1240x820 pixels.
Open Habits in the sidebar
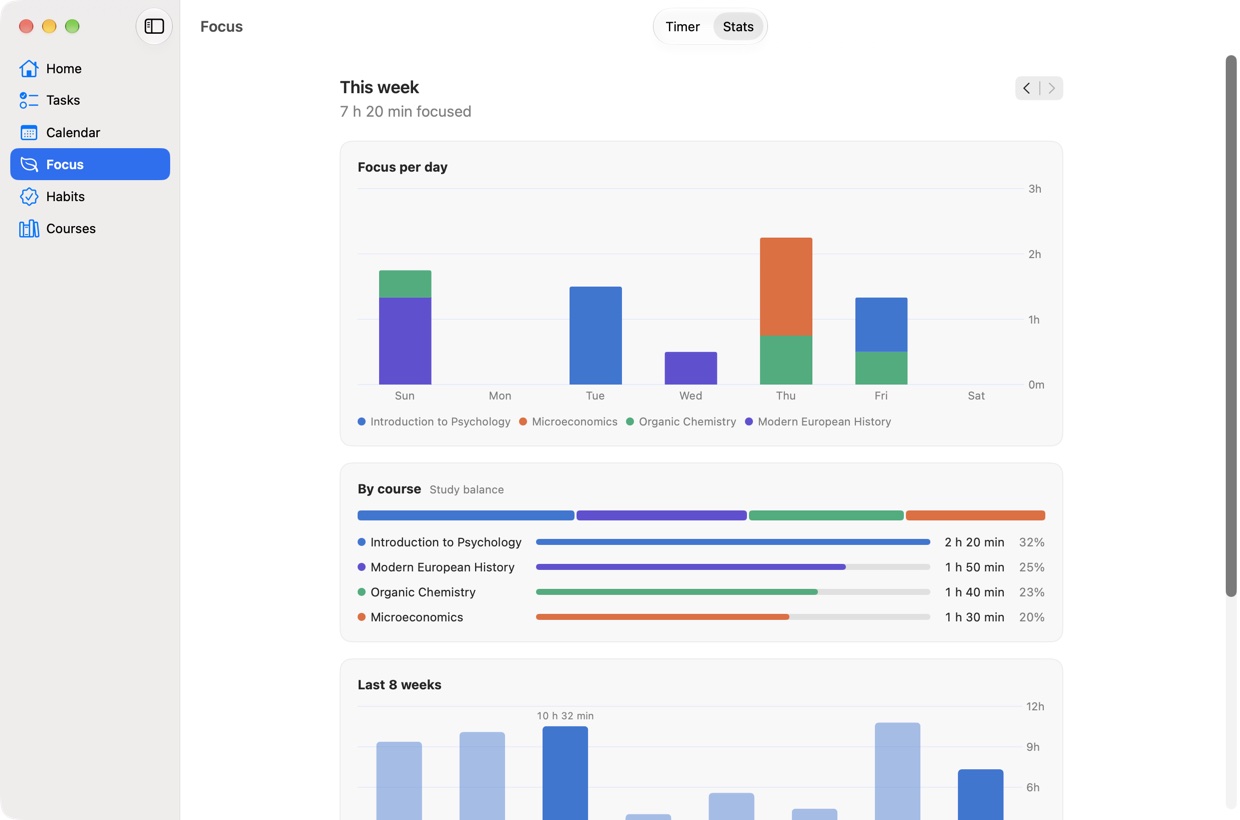tap(90, 196)
